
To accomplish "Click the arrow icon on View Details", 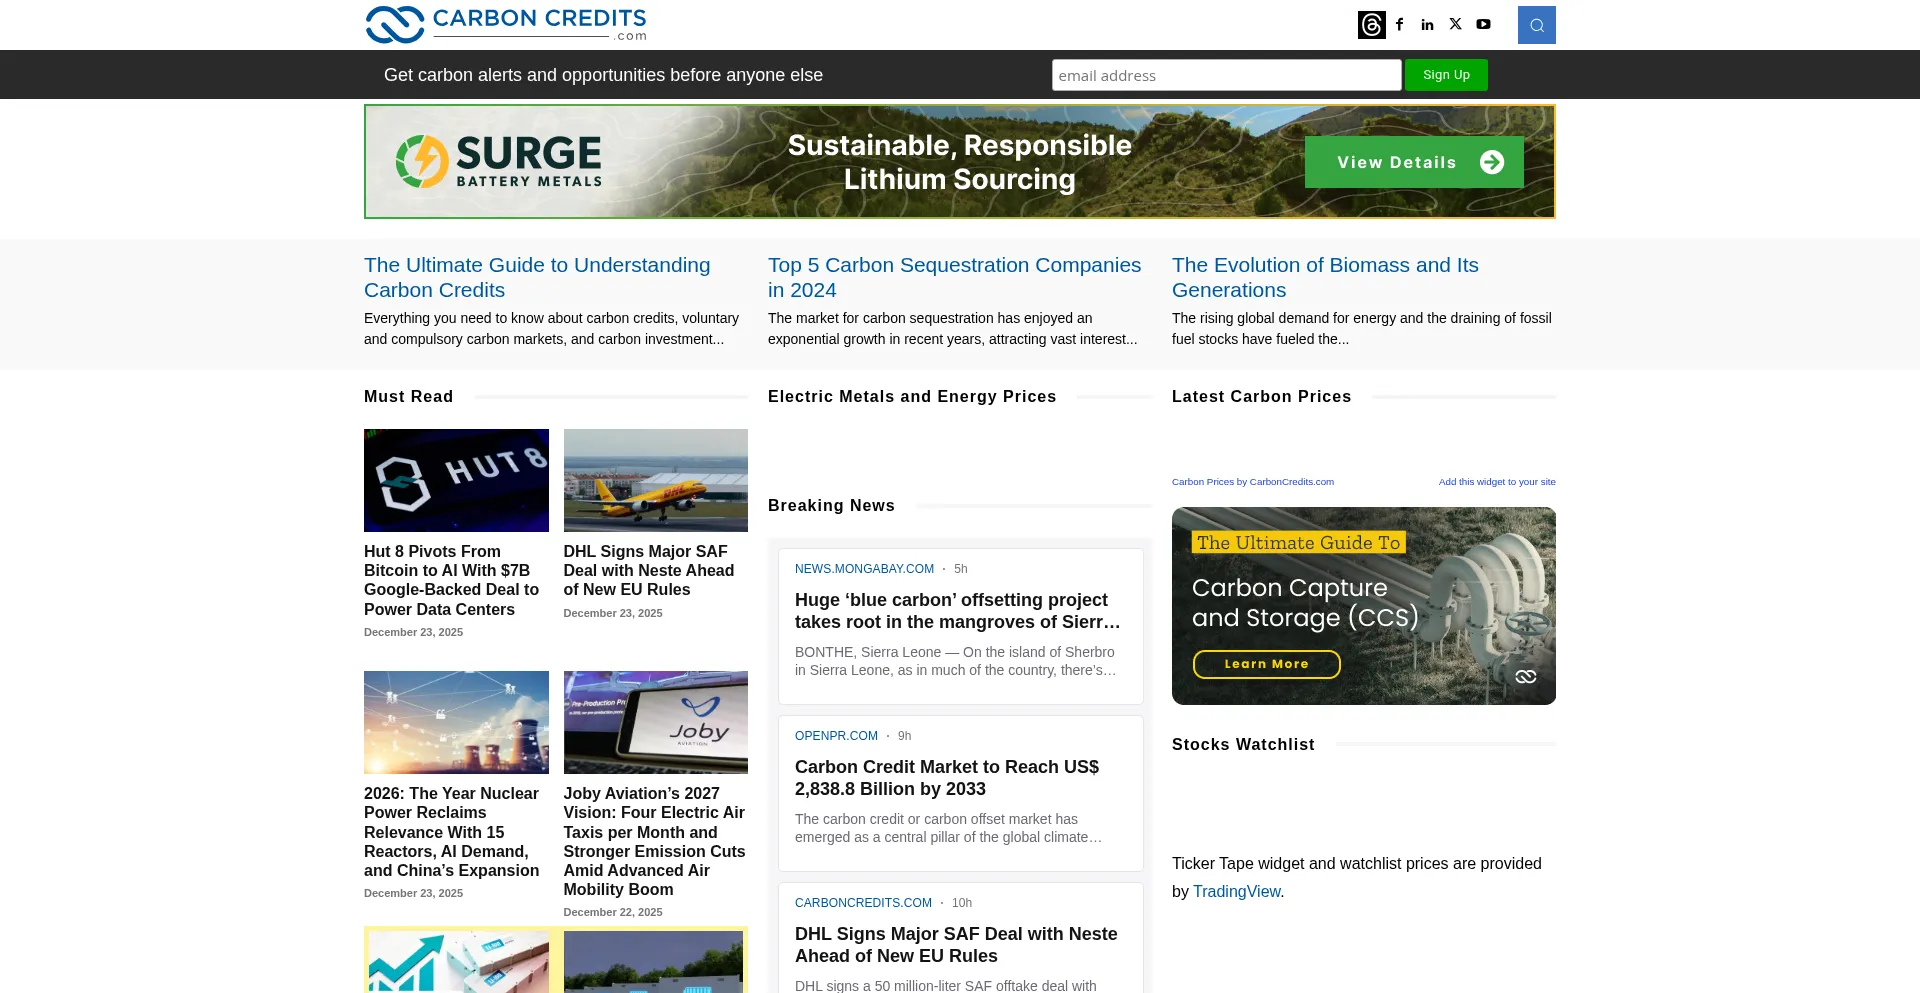I will coord(1491,162).
